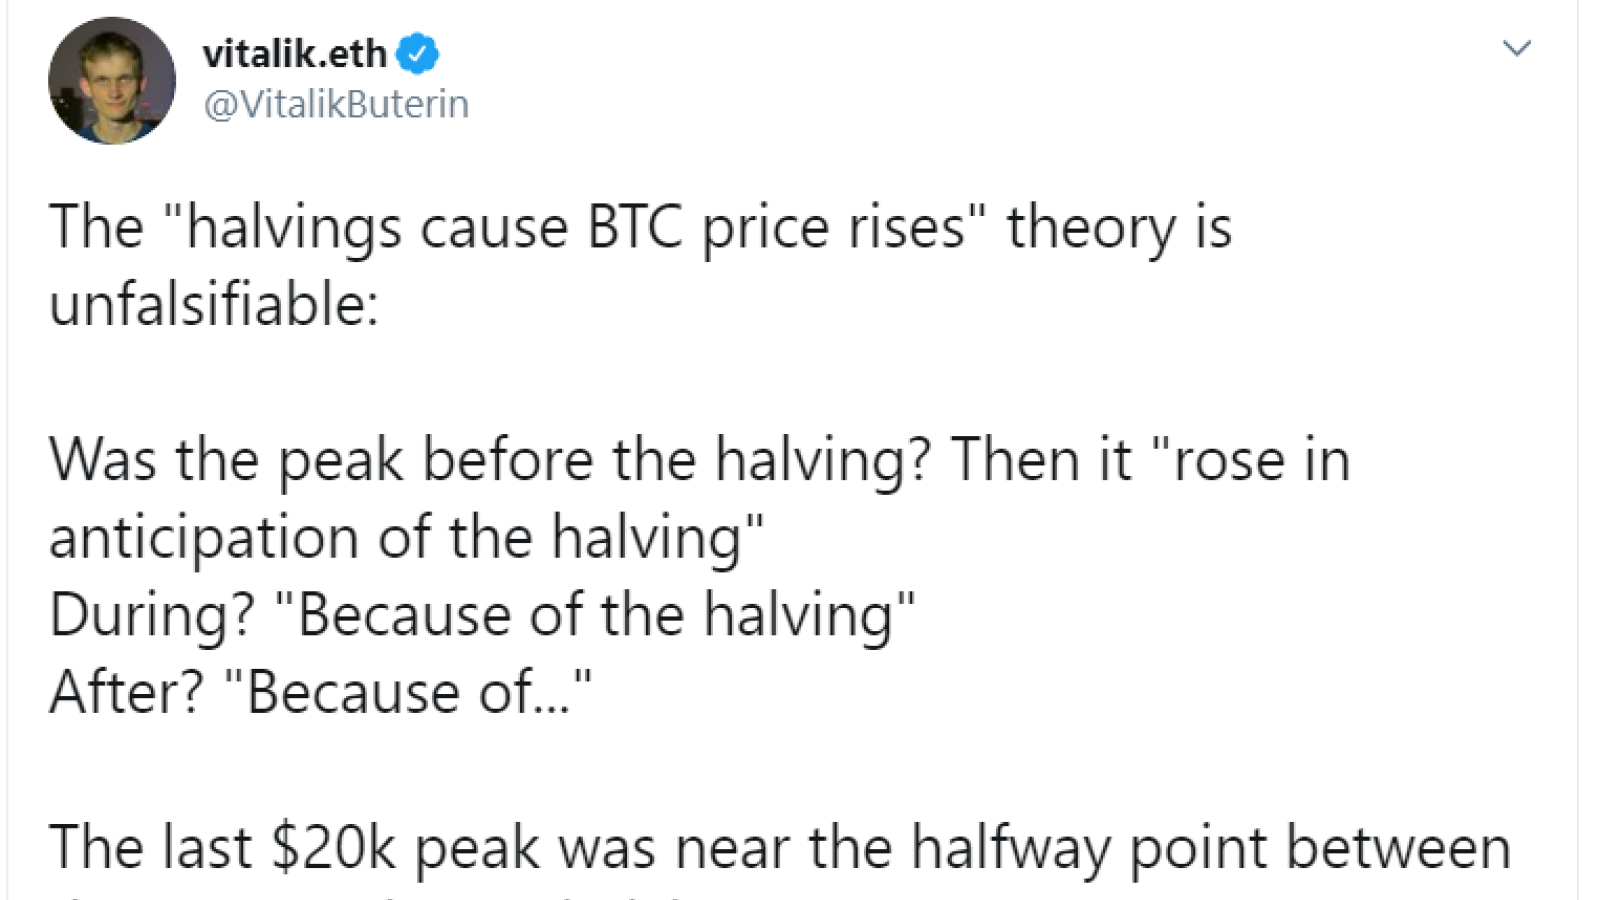Click the words "halfway point between" in the tweet
The height and width of the screenshot is (900, 1600).
(x=1210, y=848)
